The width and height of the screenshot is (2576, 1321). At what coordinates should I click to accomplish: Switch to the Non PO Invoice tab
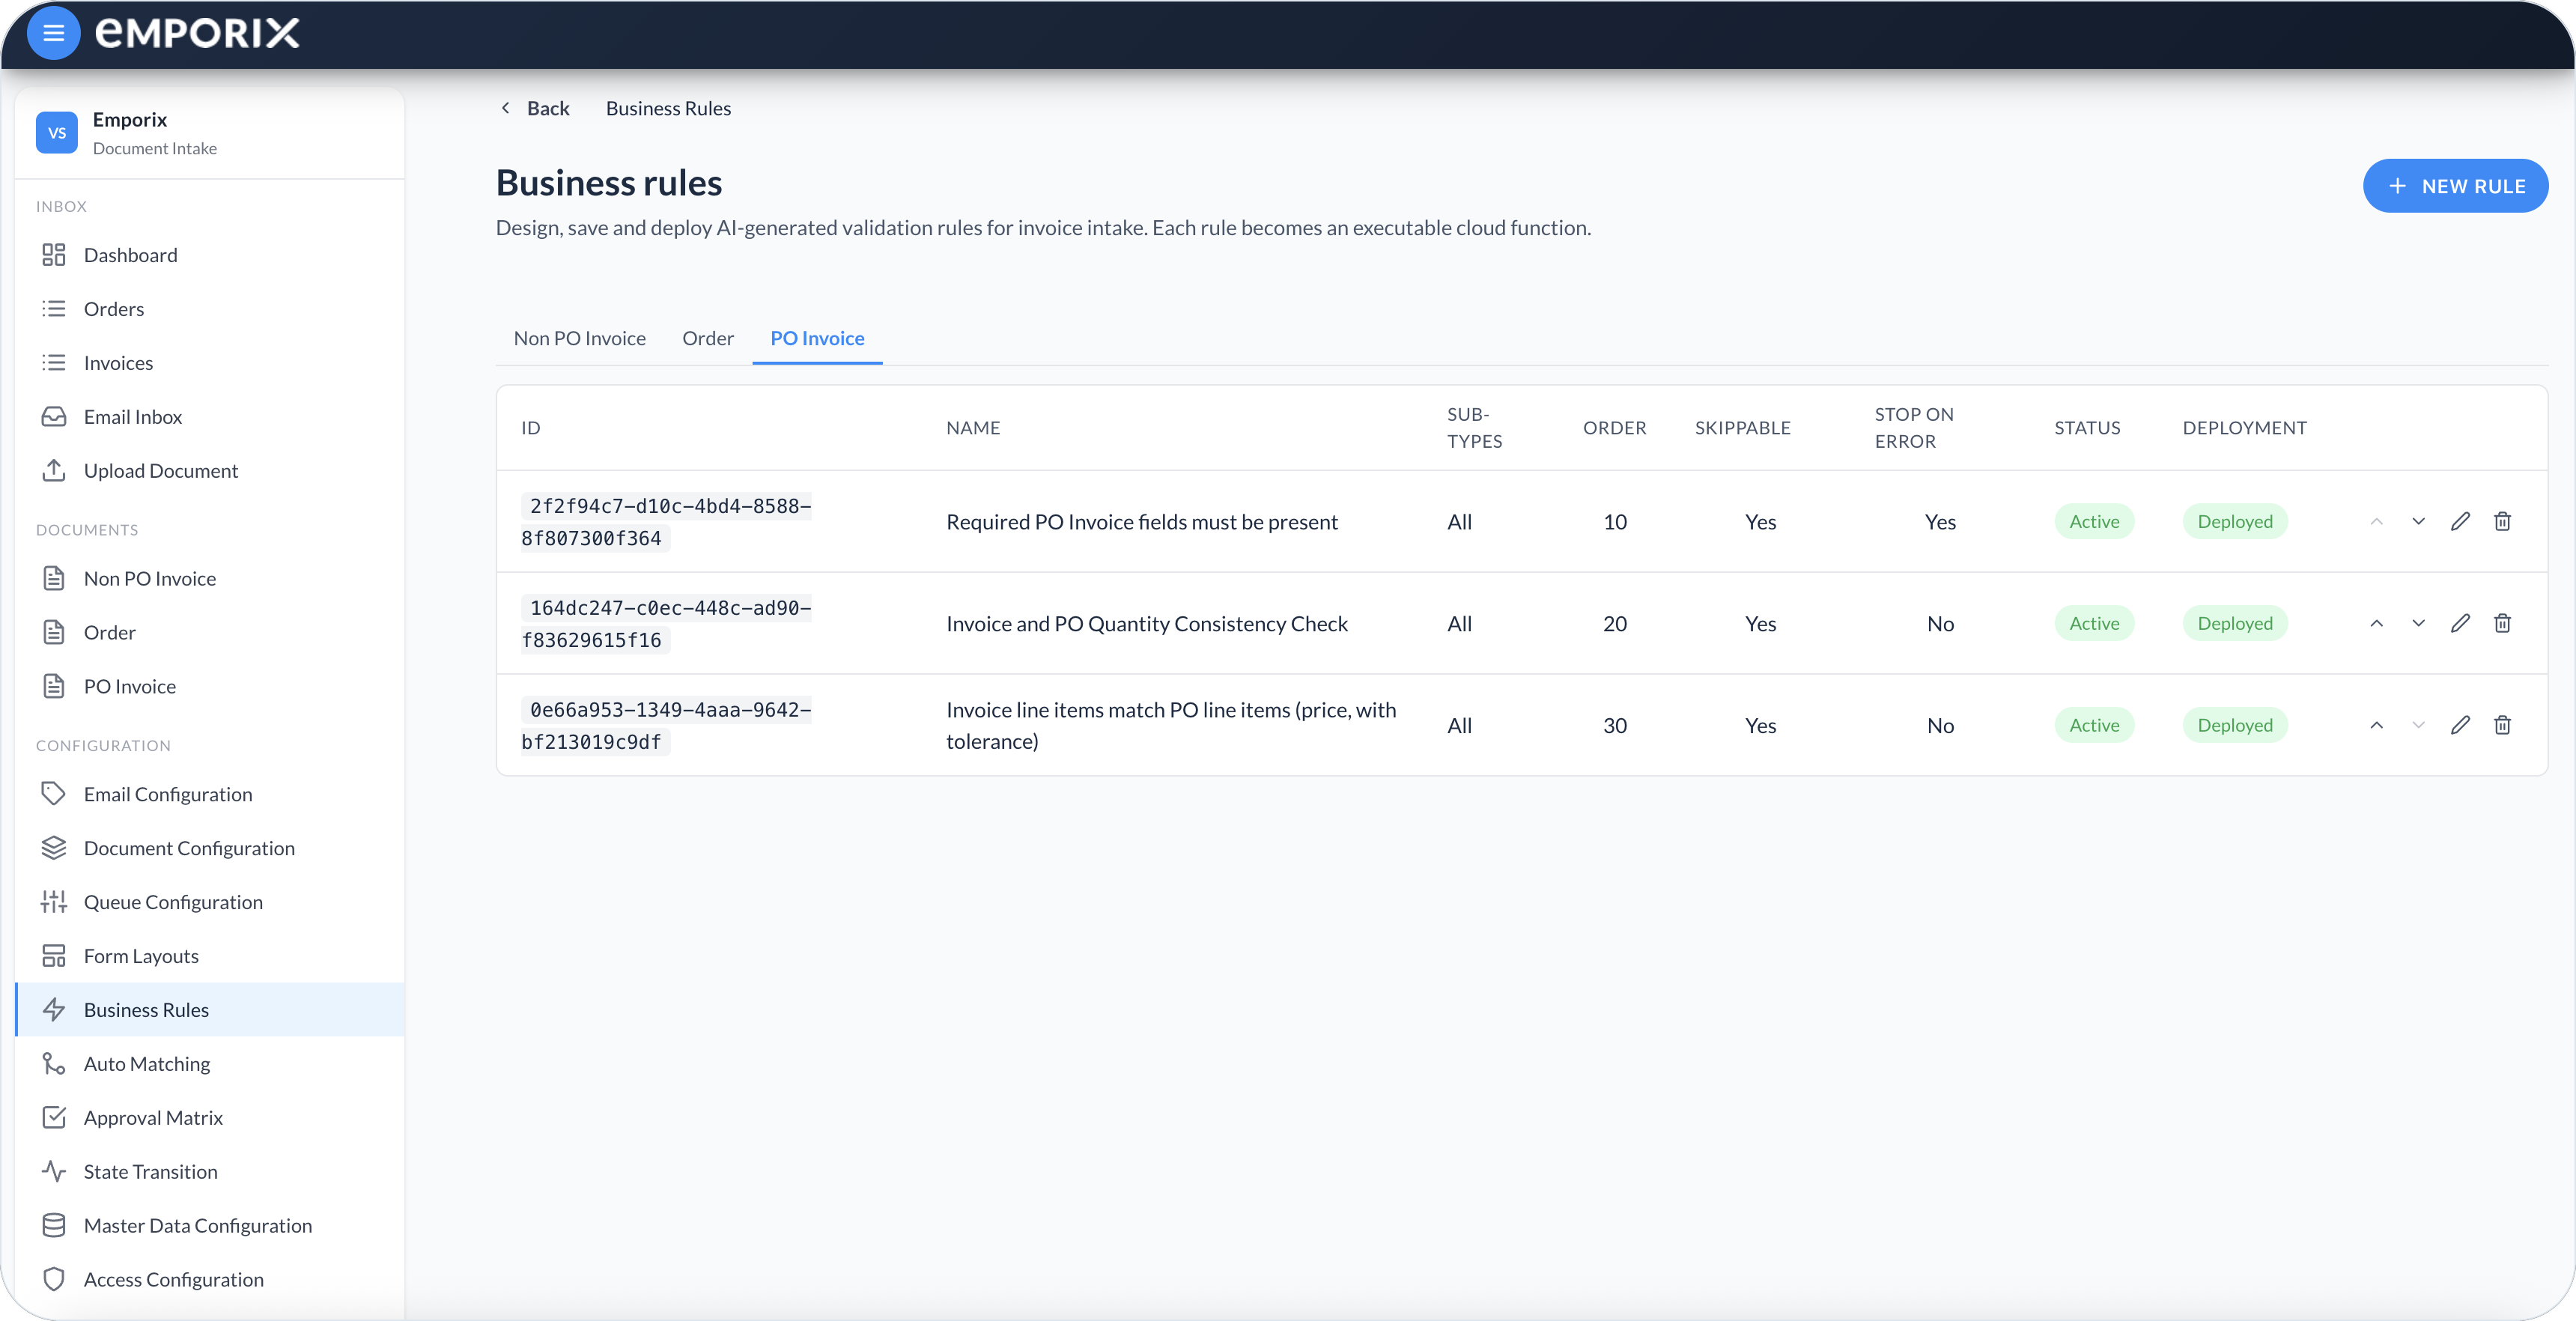[x=580, y=338]
